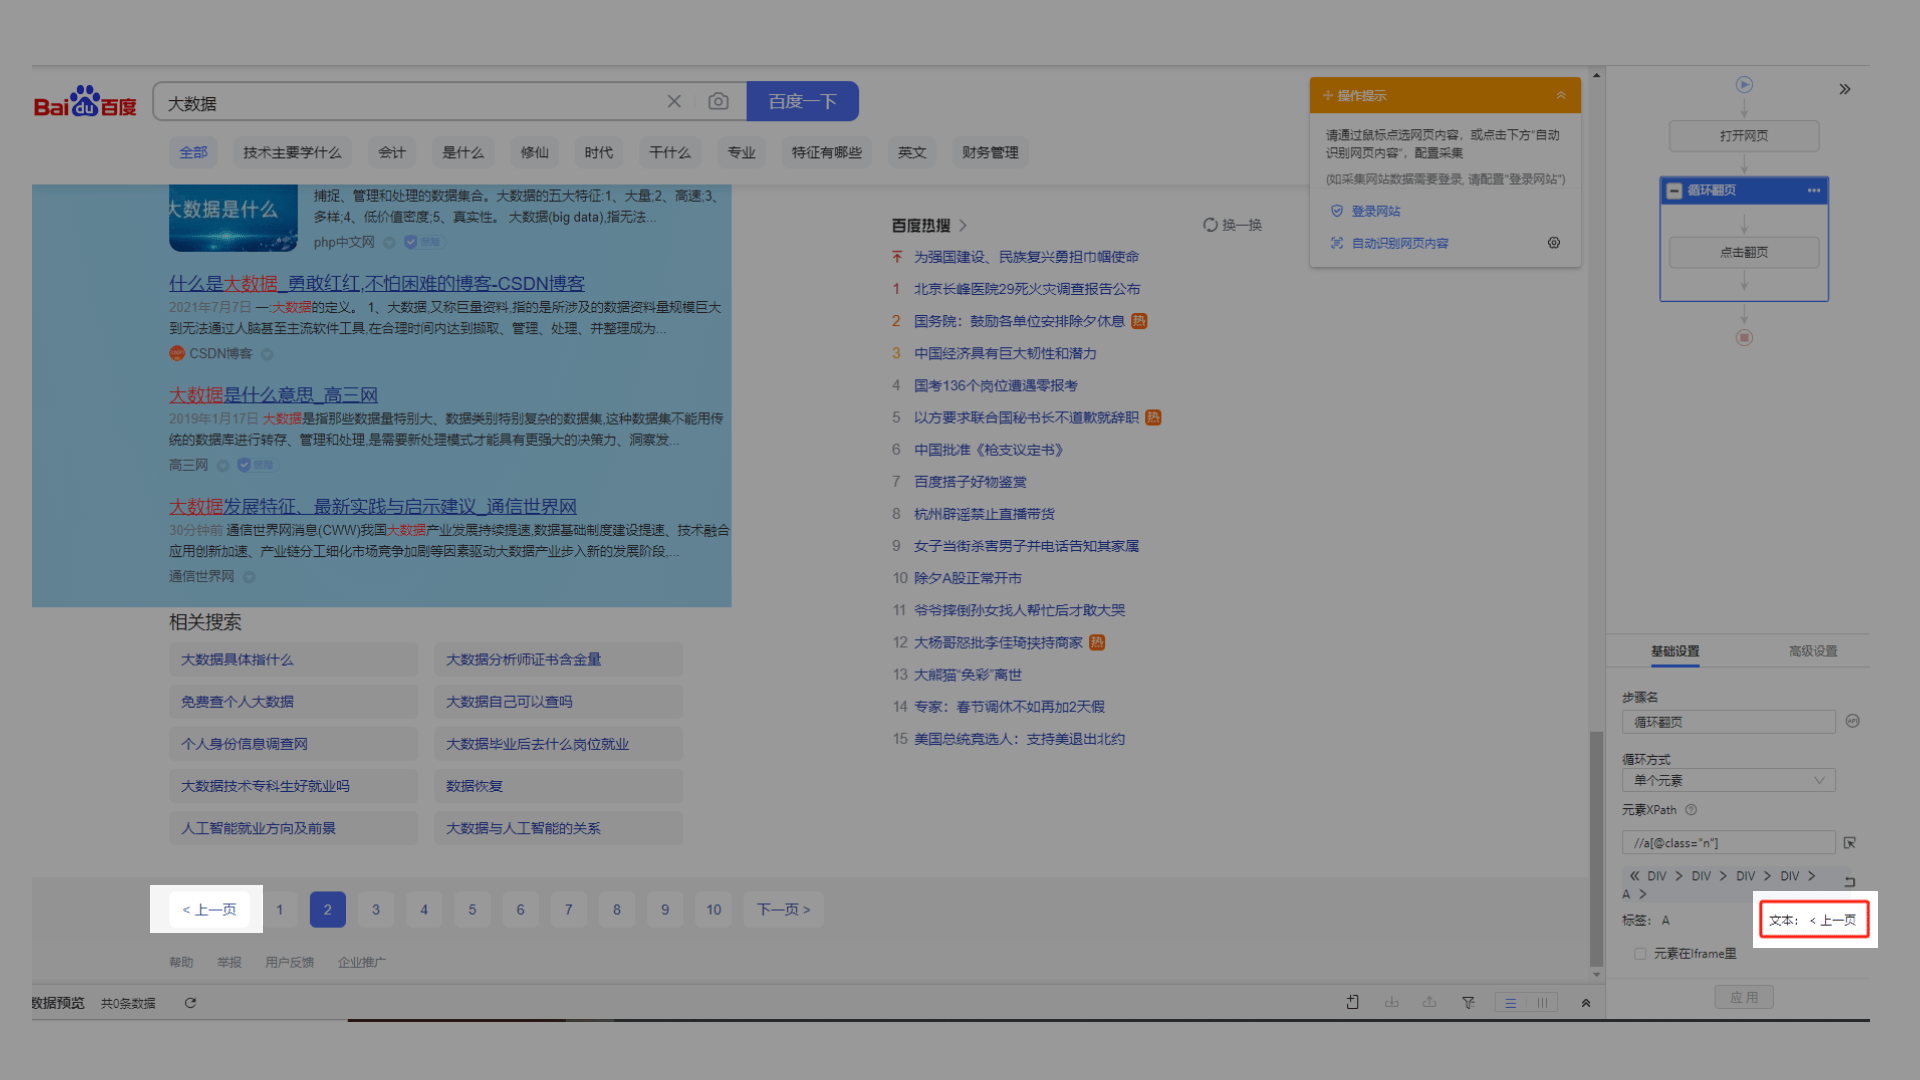Clear the search box with X icon
The image size is (1920, 1080).
(x=674, y=101)
